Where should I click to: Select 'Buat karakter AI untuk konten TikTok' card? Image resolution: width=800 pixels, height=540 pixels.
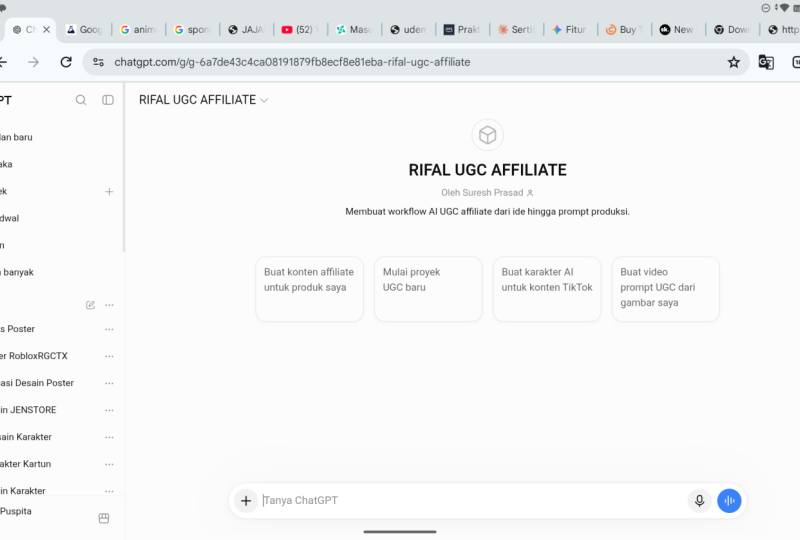click(547, 289)
